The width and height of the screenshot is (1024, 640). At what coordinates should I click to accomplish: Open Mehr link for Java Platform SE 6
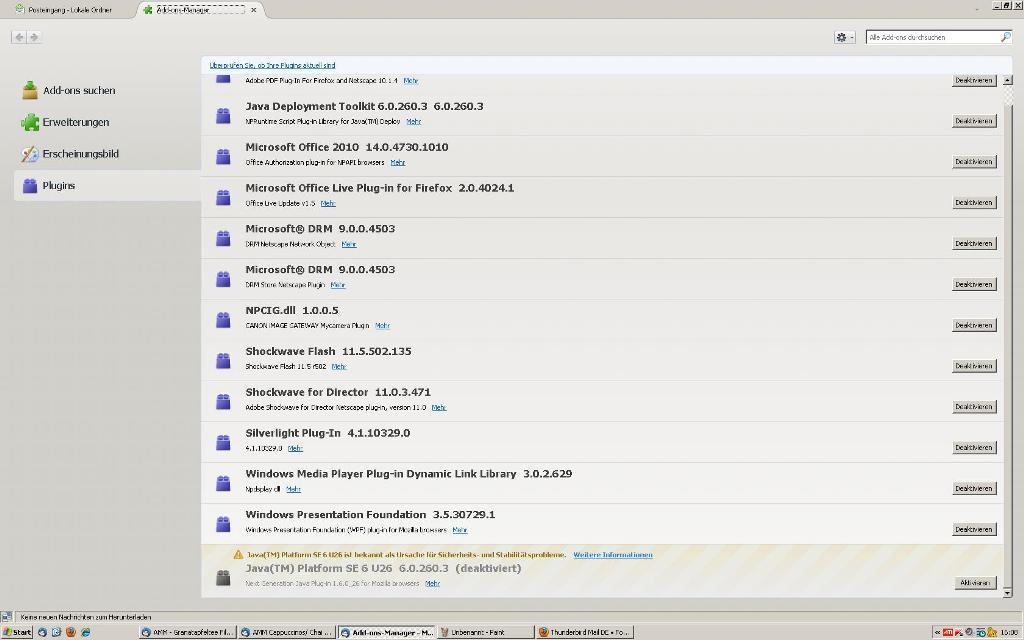click(432, 583)
